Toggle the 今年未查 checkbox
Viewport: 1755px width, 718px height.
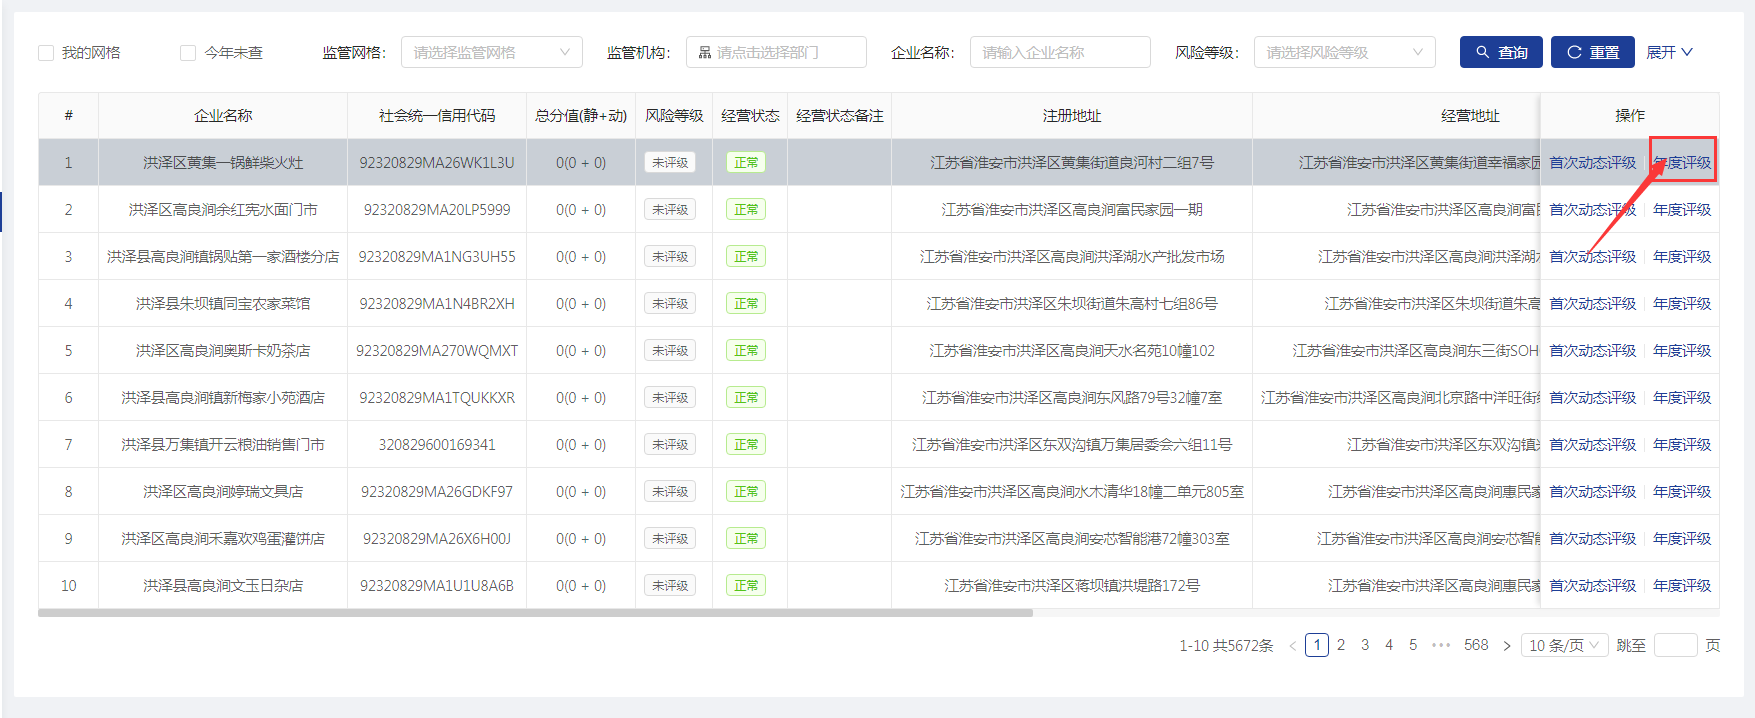click(x=188, y=53)
